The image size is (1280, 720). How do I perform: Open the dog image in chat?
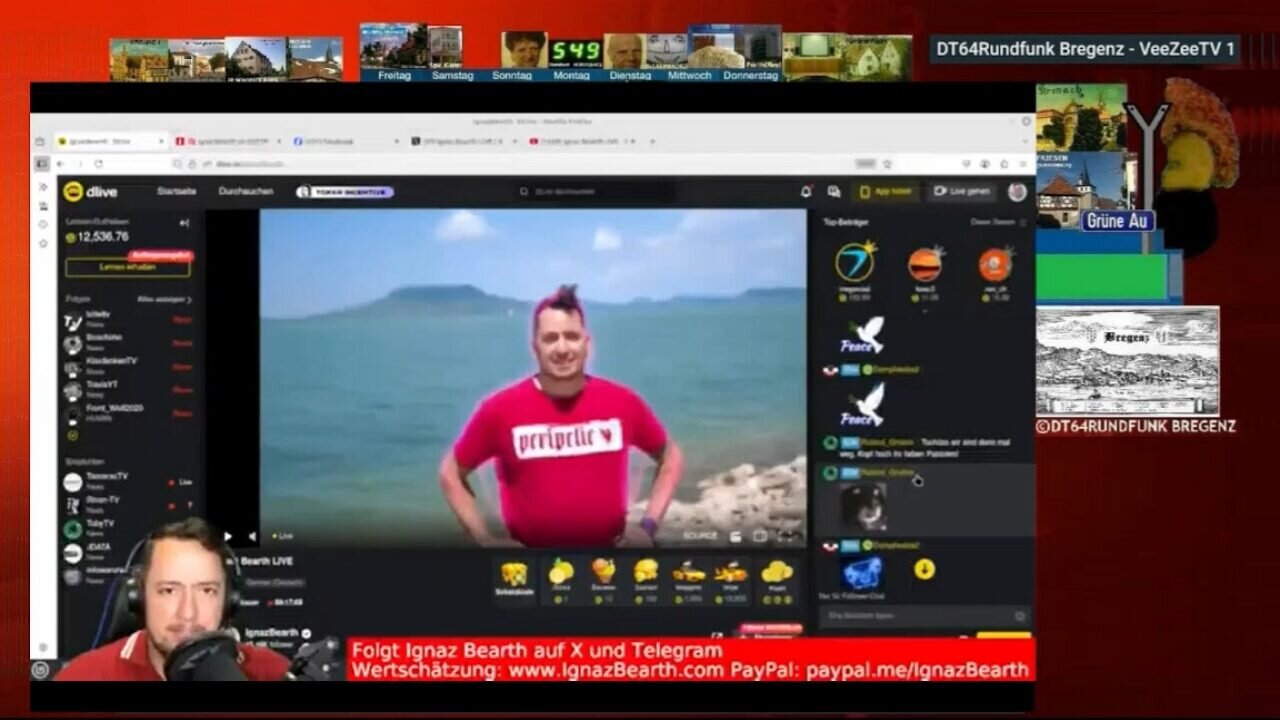863,507
